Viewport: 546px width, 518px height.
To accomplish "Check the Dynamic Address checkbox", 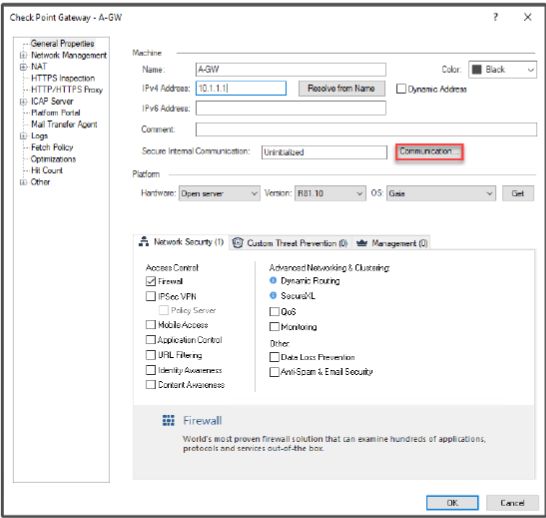I will pyautogui.click(x=401, y=89).
